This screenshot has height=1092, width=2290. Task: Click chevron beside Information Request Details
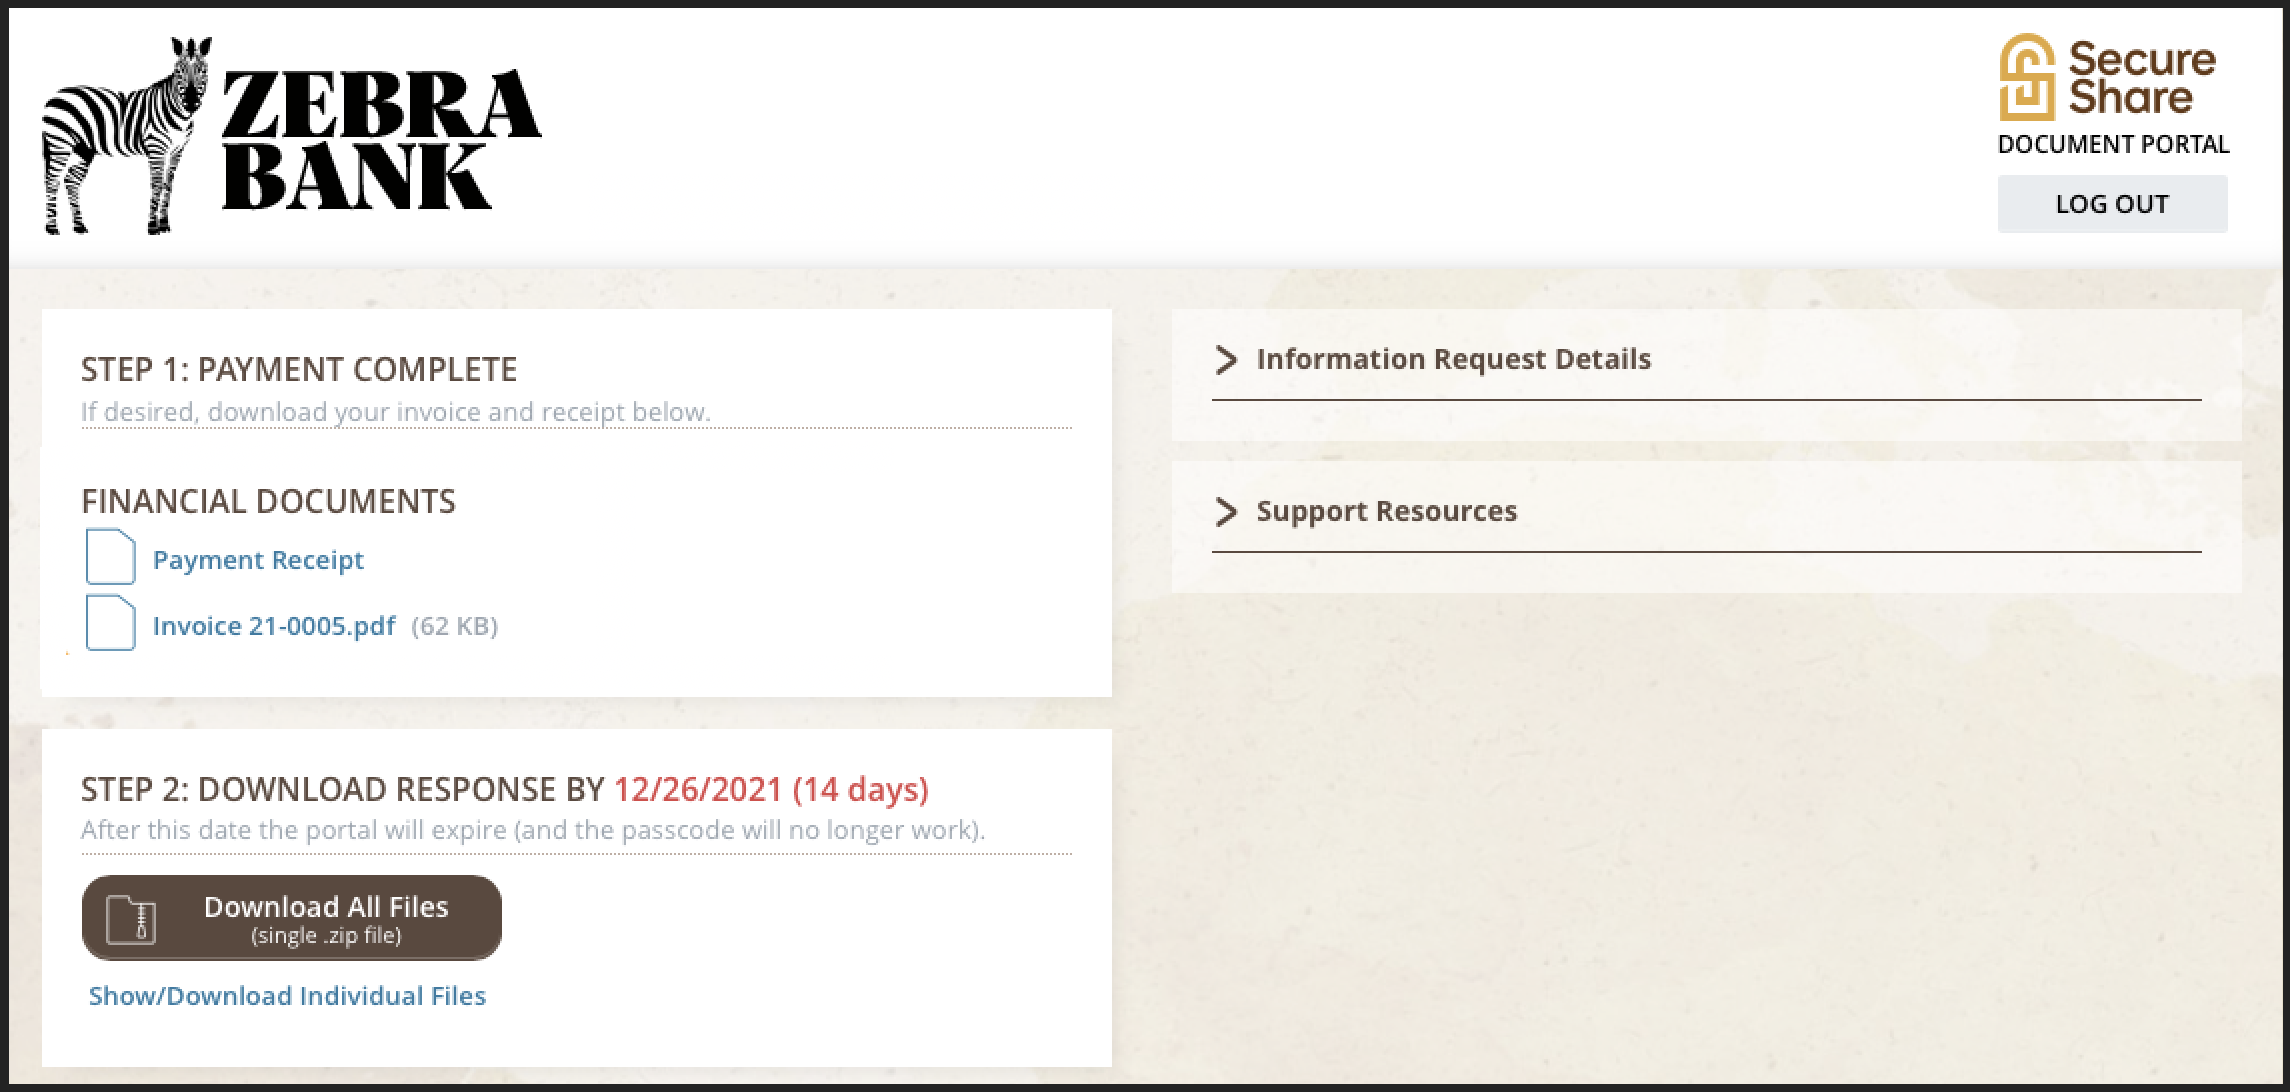tap(1226, 360)
